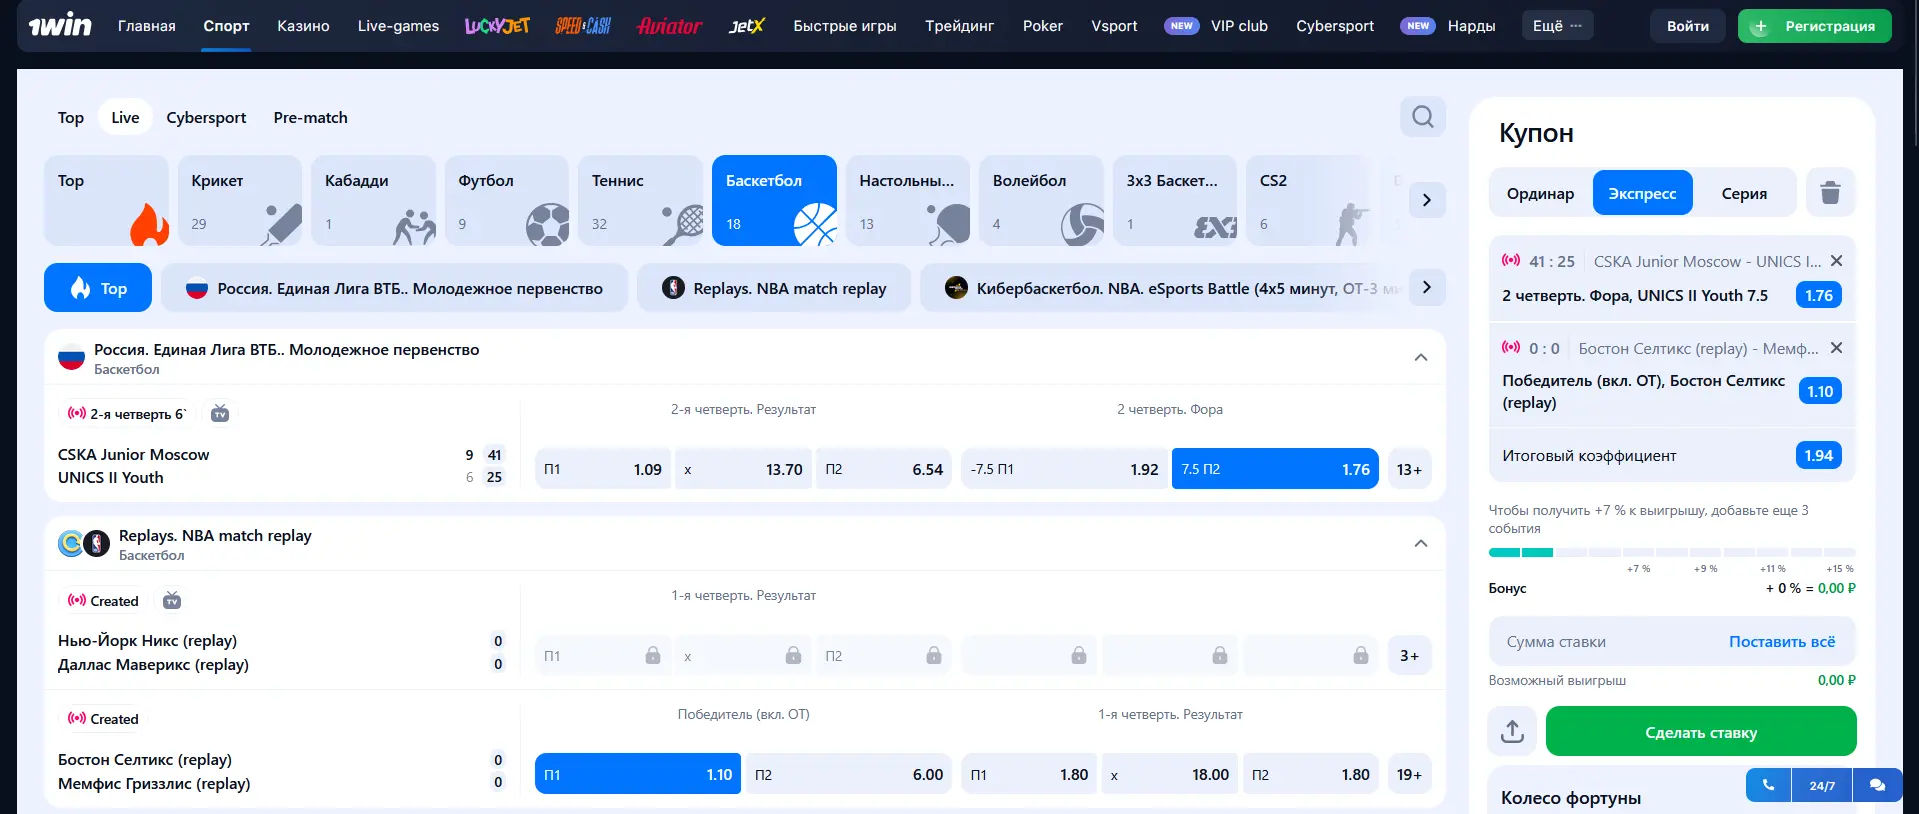Click the phone callback icon

click(1768, 785)
